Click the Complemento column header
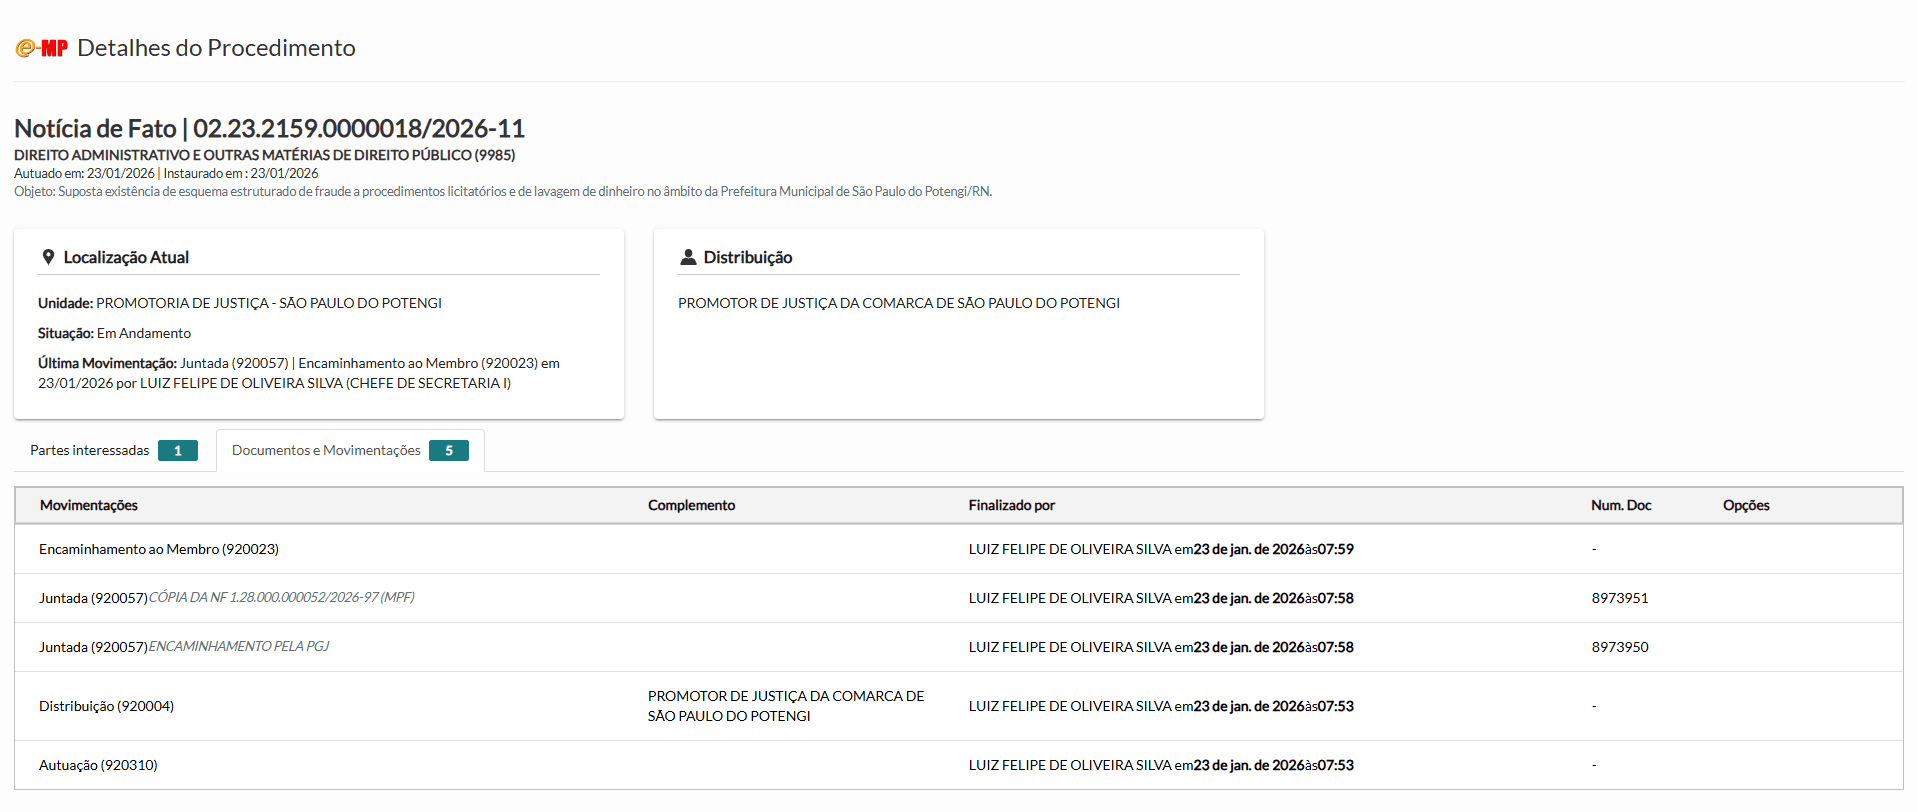This screenshot has width=1918, height=812. coord(691,506)
